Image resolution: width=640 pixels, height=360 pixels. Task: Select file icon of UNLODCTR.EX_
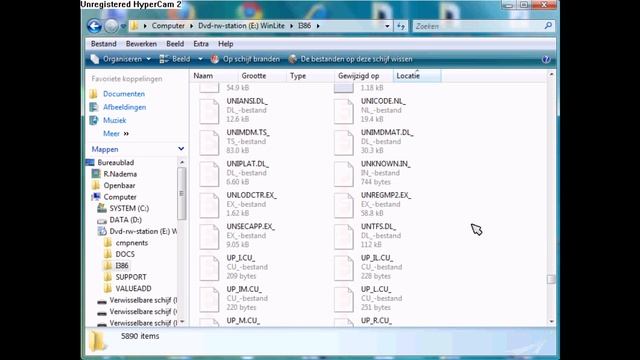209,205
